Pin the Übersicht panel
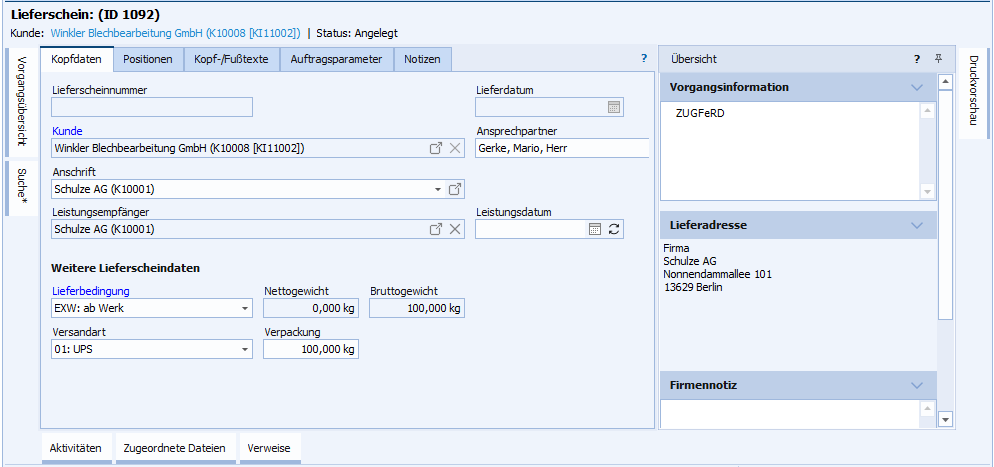This screenshot has width=994, height=467. (938, 59)
